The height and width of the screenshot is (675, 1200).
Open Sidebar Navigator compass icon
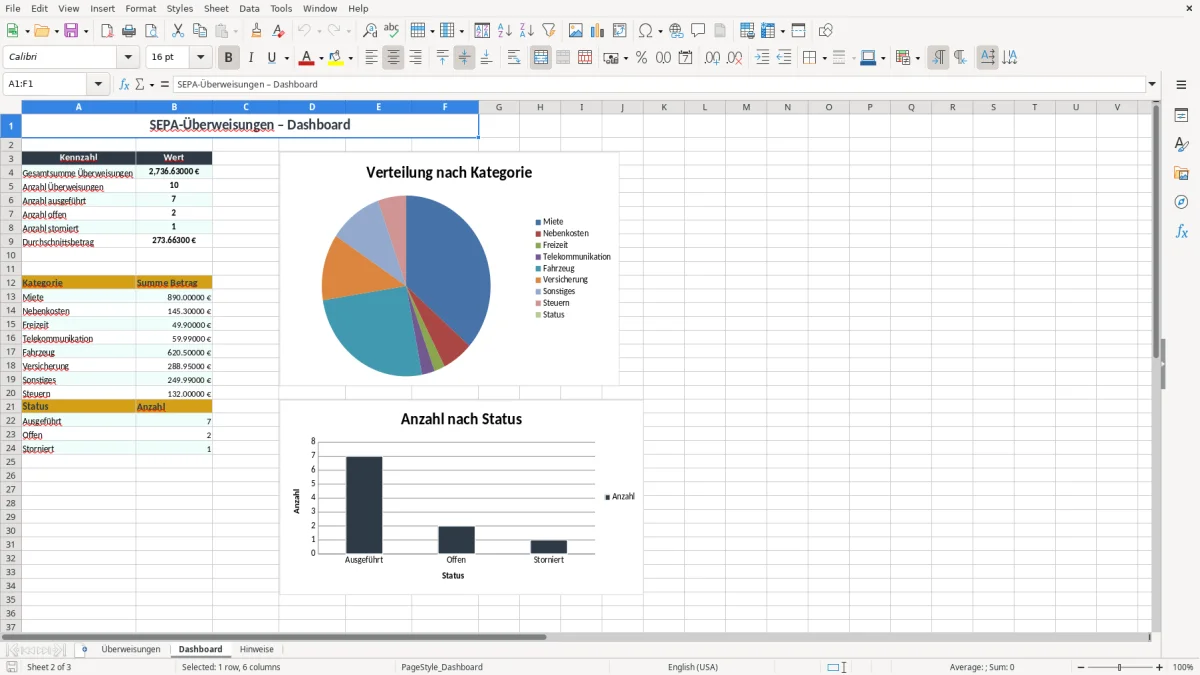coord(1181,202)
